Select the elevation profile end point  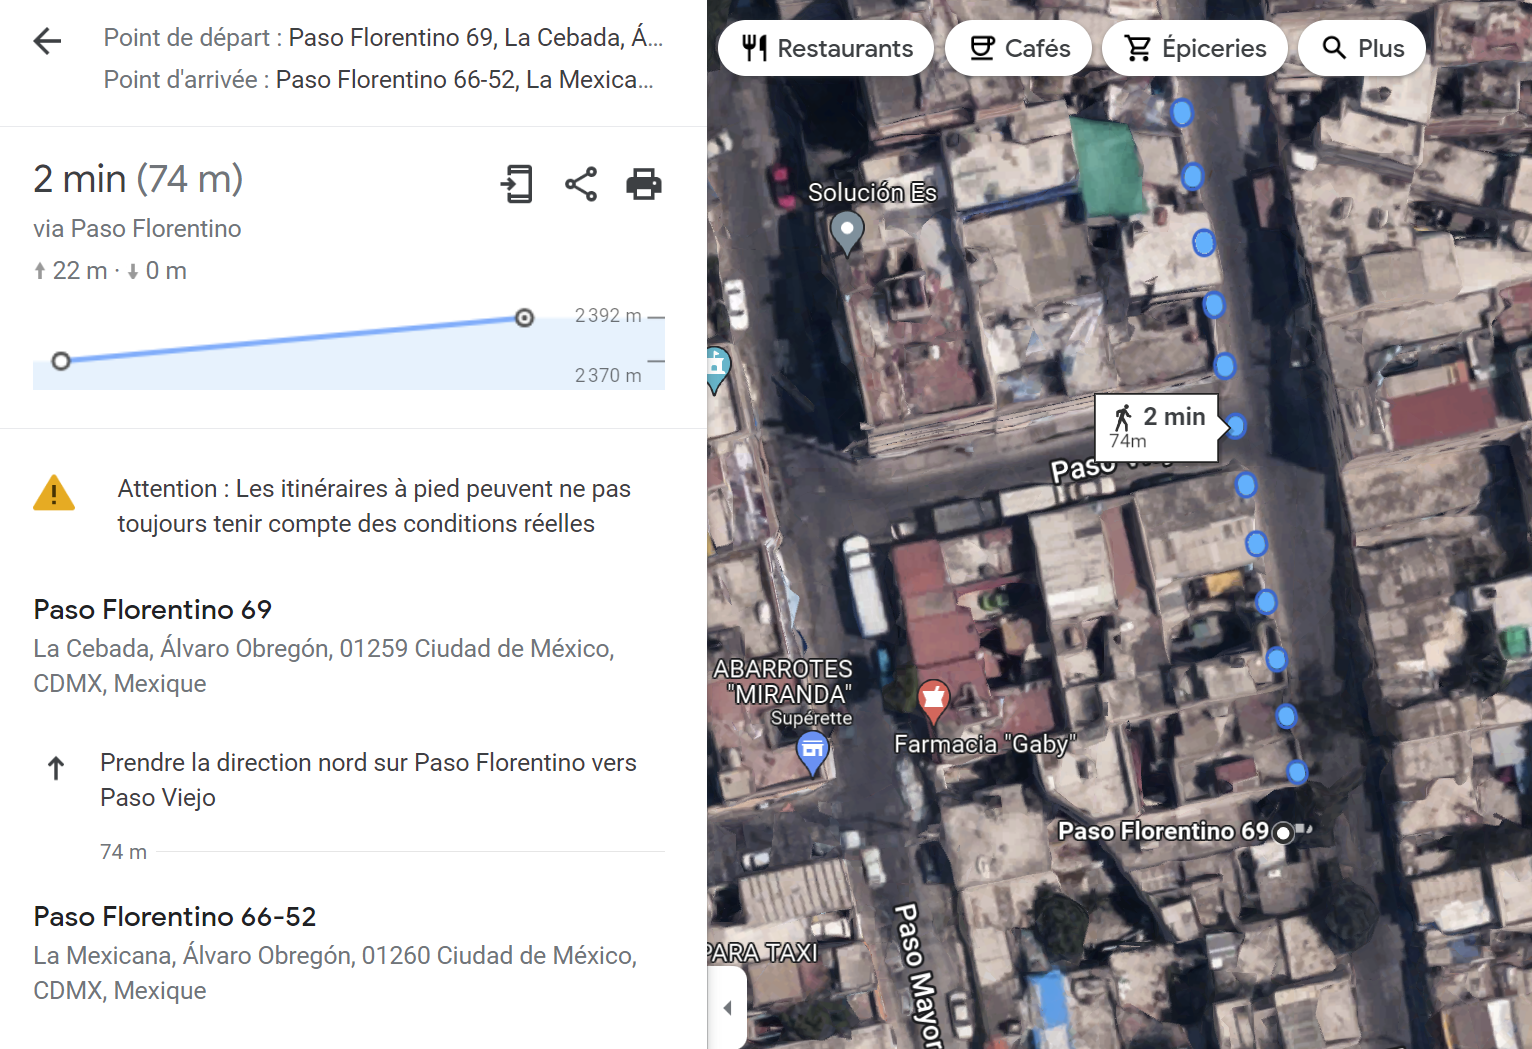point(524,318)
